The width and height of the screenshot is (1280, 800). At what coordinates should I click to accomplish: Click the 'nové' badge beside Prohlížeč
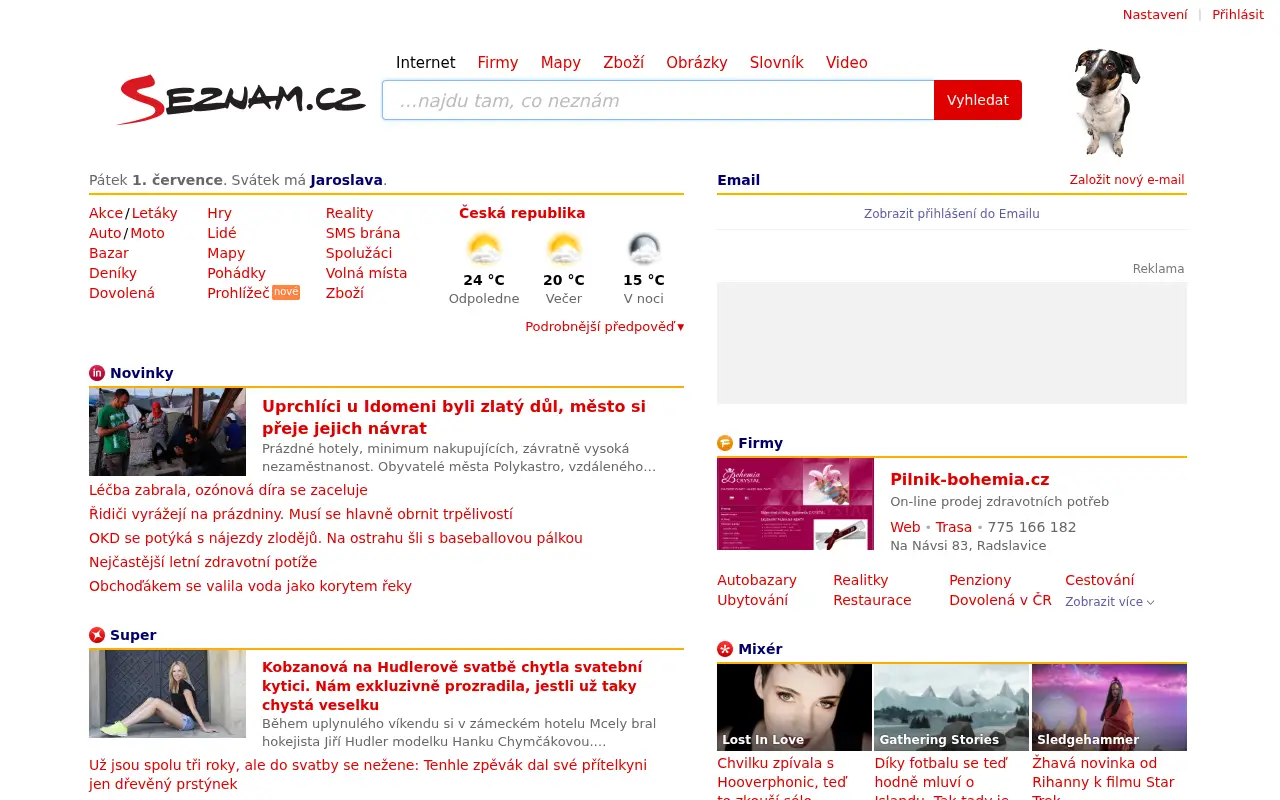[x=286, y=292]
